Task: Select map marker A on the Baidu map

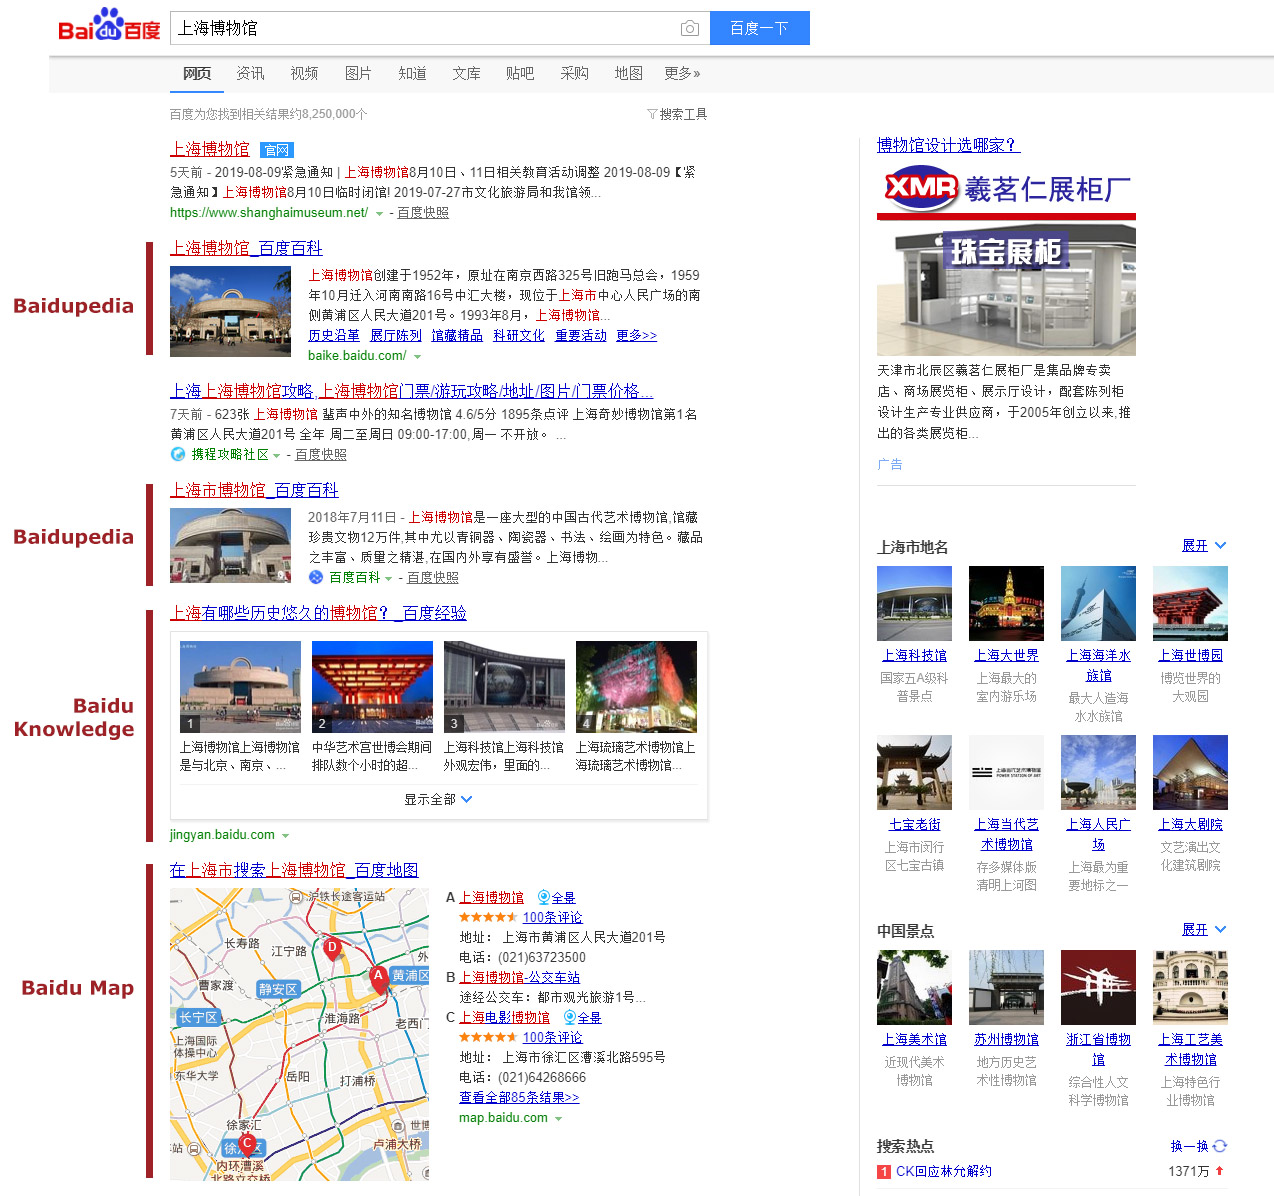Action: pyautogui.click(x=378, y=975)
